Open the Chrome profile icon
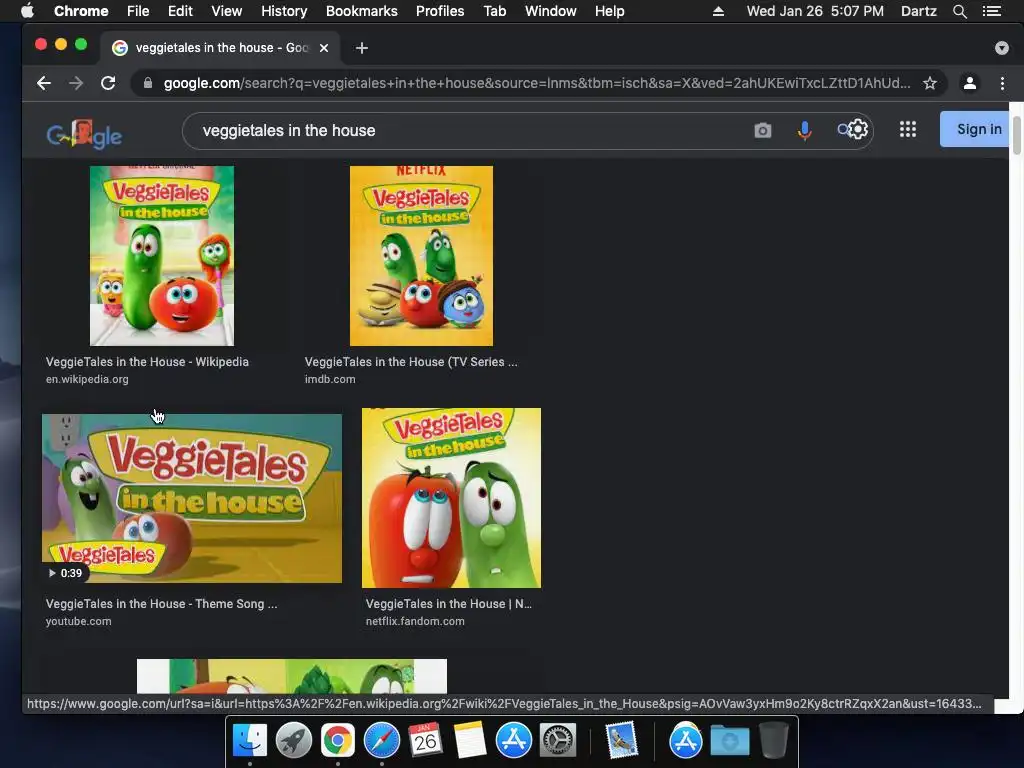This screenshot has height=768, width=1024. 970,83
